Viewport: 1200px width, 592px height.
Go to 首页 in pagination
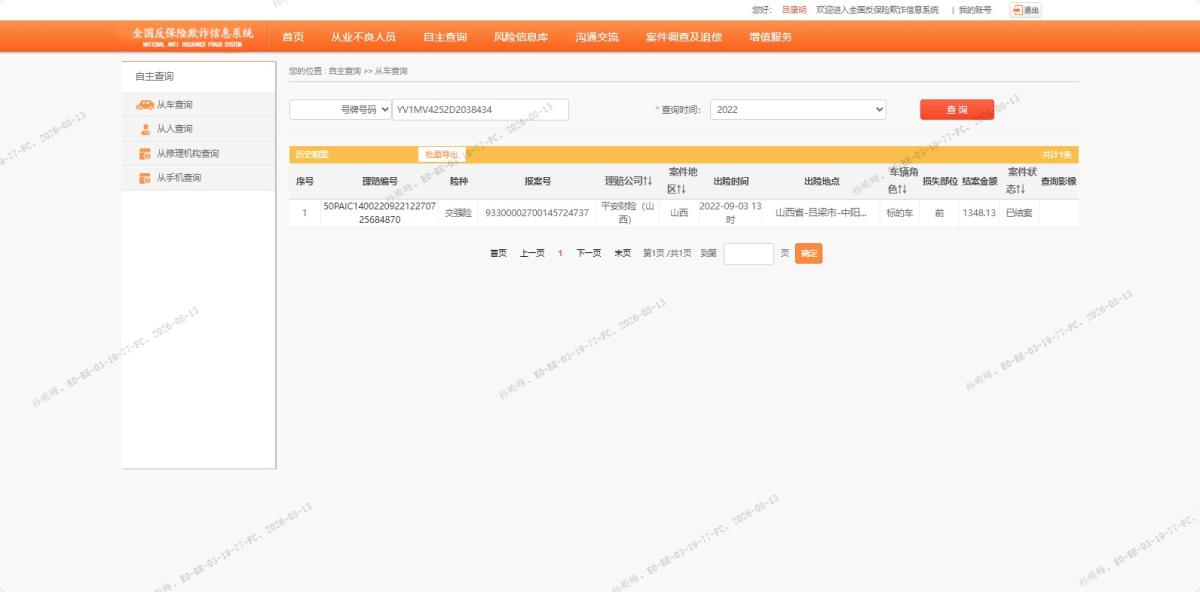click(x=498, y=254)
